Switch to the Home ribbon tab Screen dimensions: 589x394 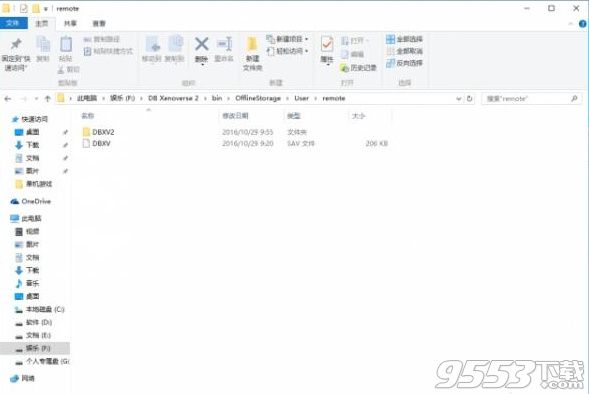point(42,24)
